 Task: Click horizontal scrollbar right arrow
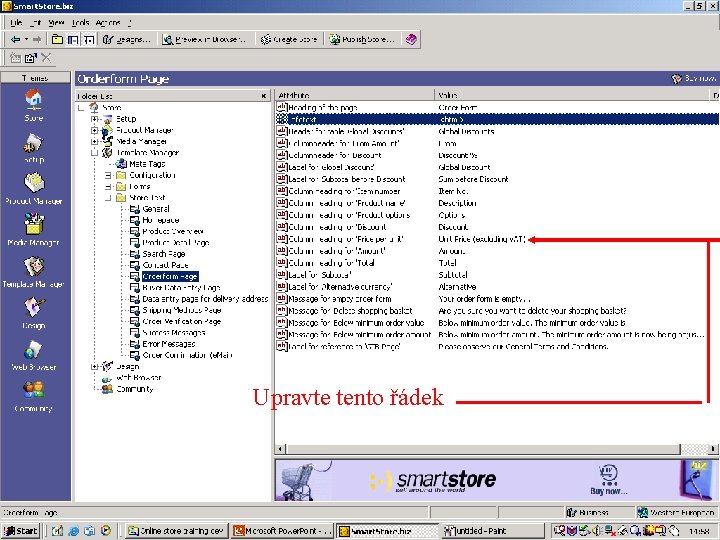pos(713,449)
